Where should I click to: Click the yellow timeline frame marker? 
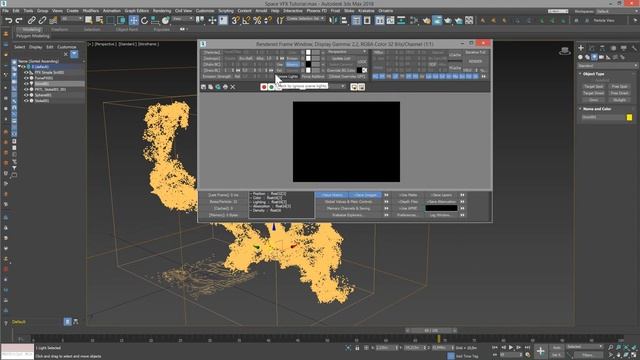439,339
